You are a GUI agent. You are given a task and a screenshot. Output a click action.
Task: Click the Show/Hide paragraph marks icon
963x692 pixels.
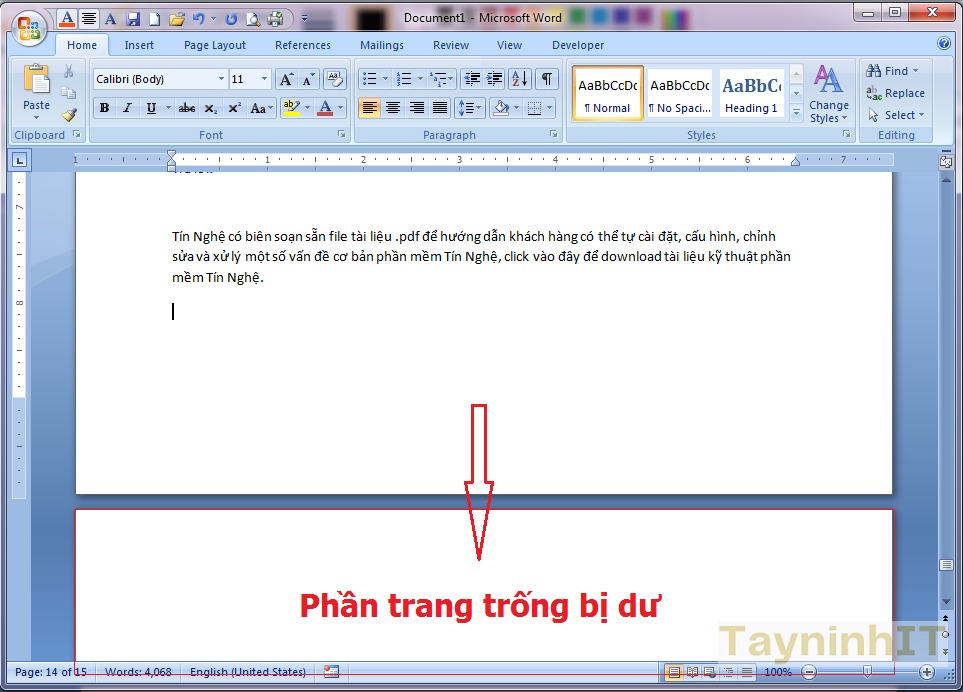(546, 79)
